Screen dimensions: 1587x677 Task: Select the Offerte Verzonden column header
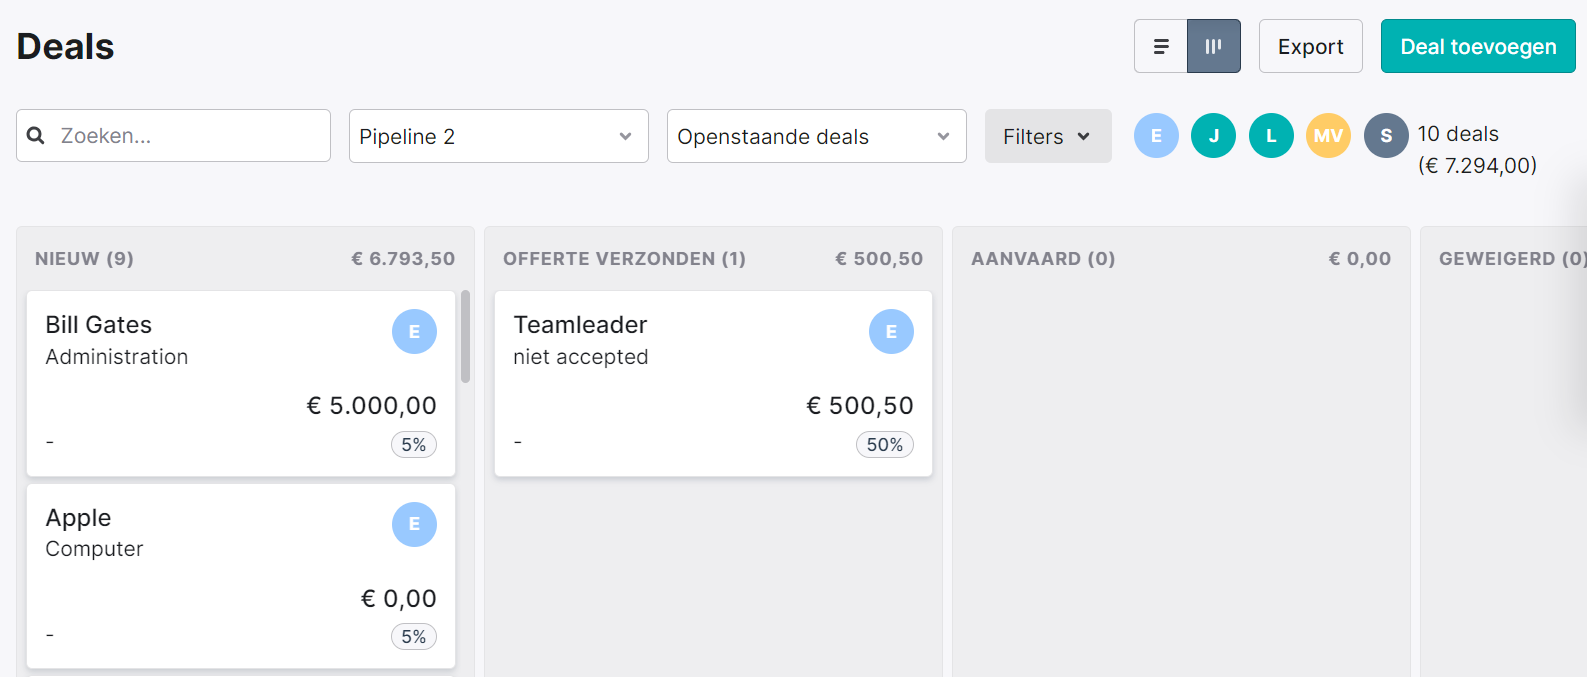click(713, 259)
